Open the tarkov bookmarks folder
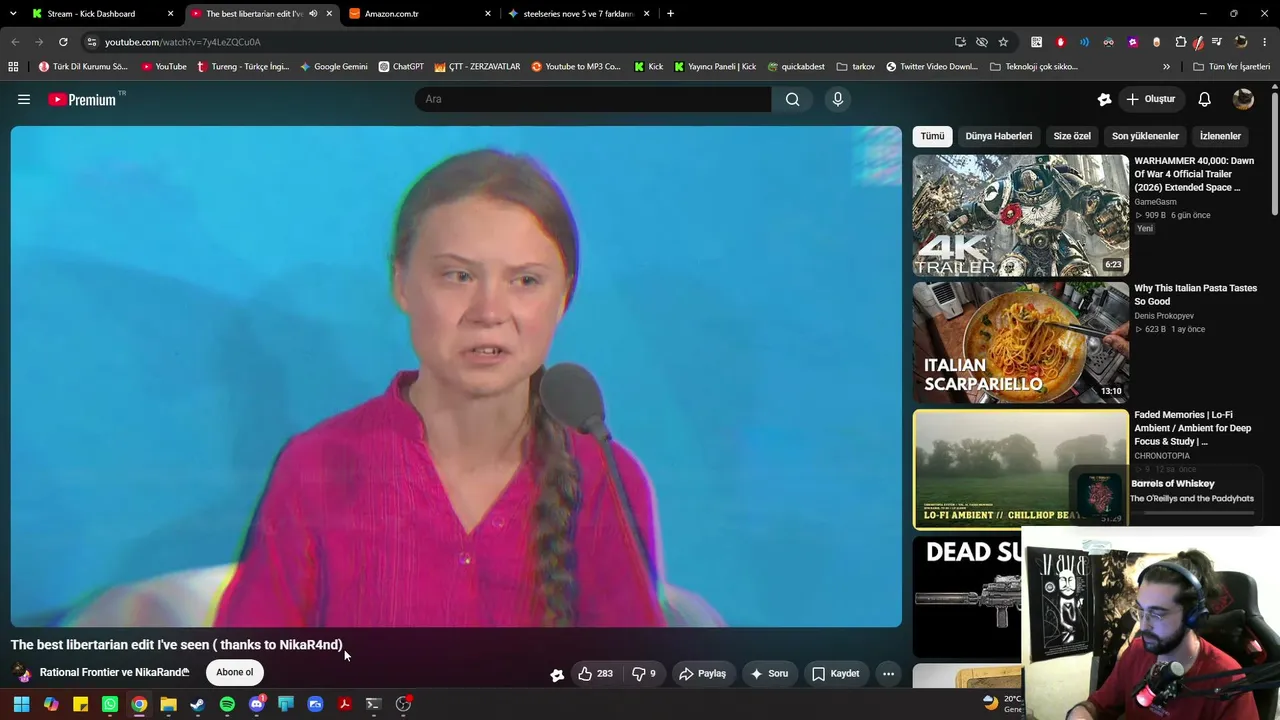 (856, 67)
